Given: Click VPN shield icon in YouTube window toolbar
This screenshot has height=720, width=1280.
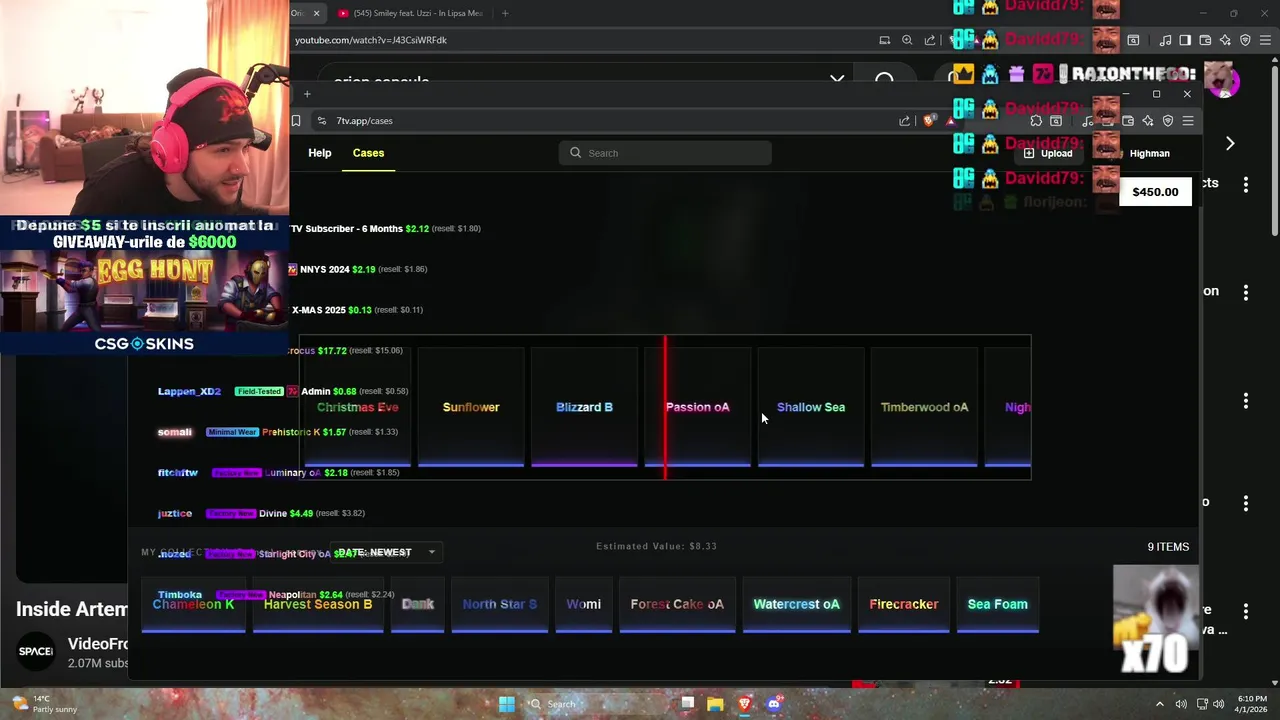Looking at the screenshot, I should (x=1245, y=40).
